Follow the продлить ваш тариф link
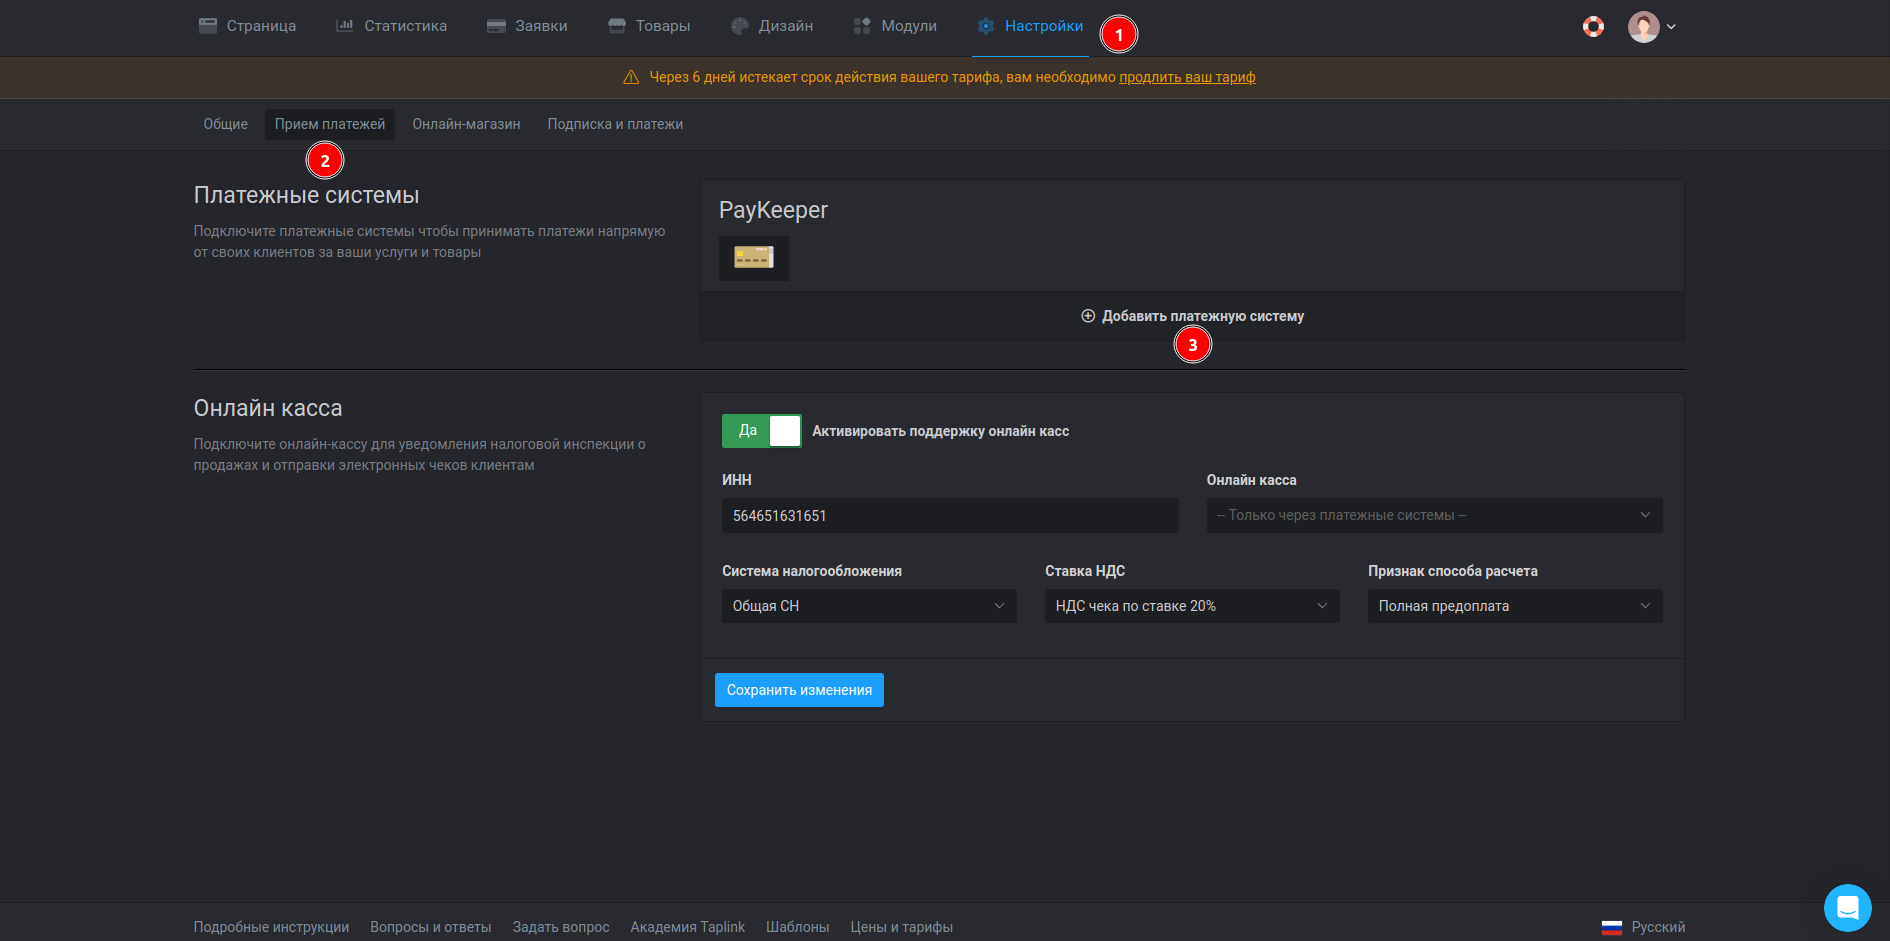 pyautogui.click(x=1187, y=77)
